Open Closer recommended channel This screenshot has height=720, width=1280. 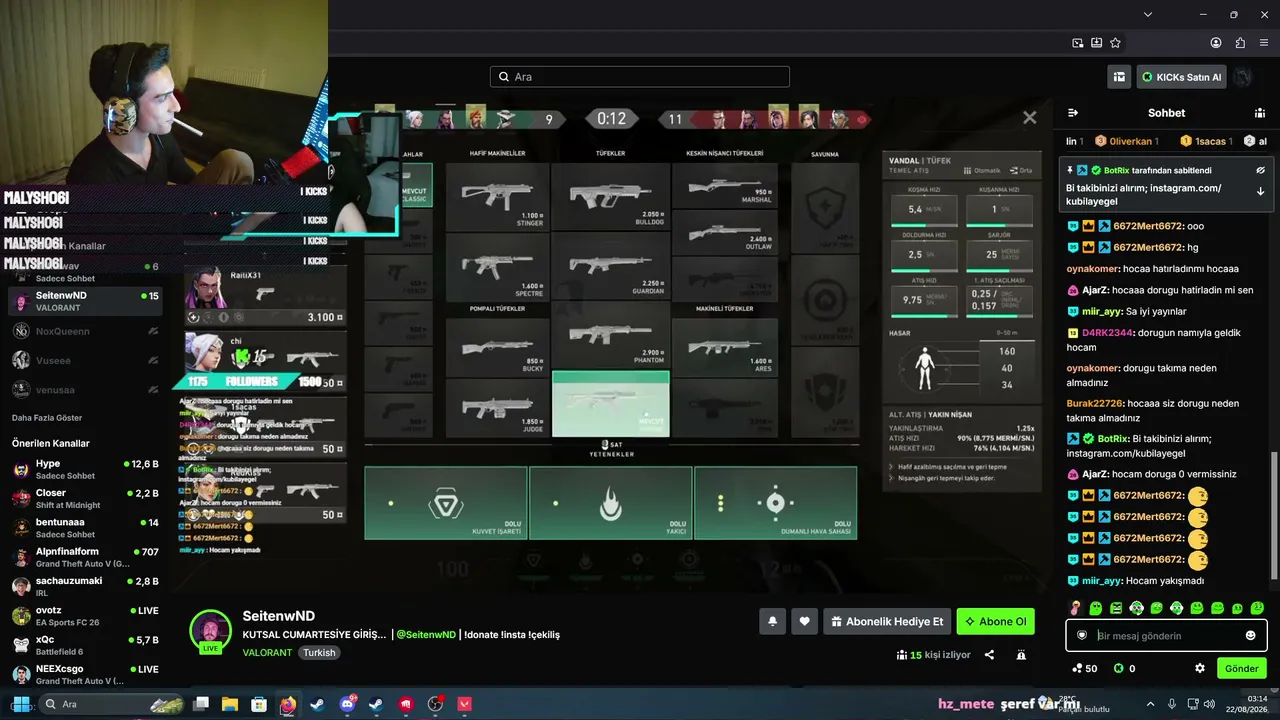(x=84, y=498)
